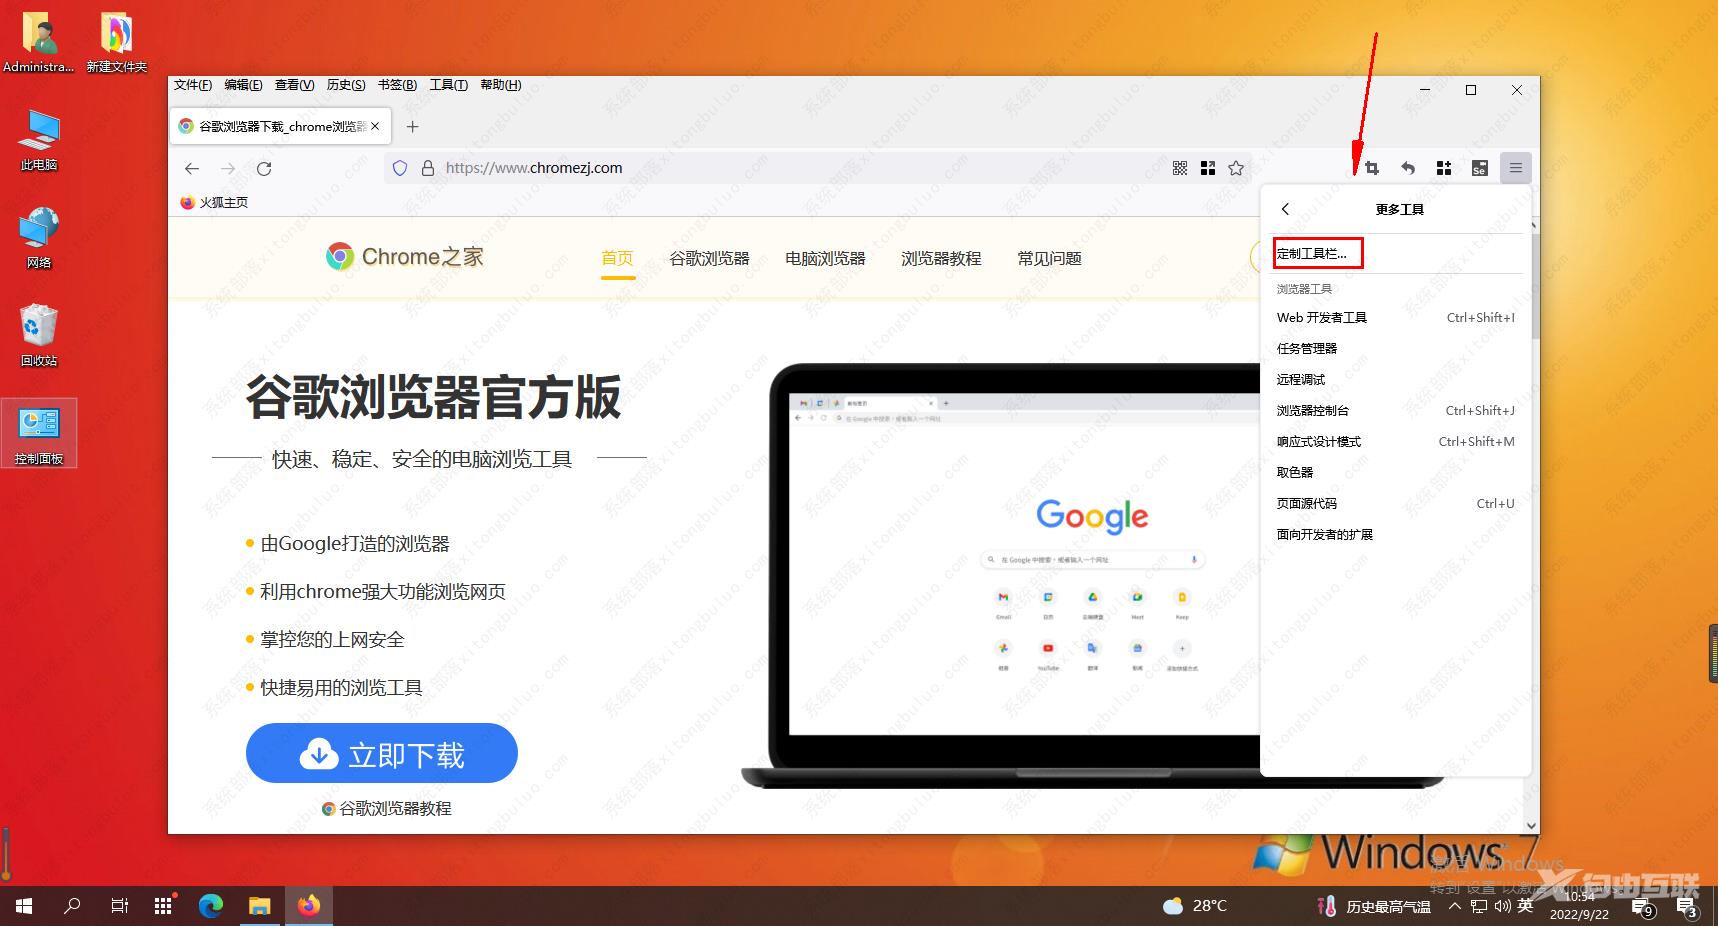Select the 此电脑 desktop icon
1718x926 pixels.
(39, 140)
